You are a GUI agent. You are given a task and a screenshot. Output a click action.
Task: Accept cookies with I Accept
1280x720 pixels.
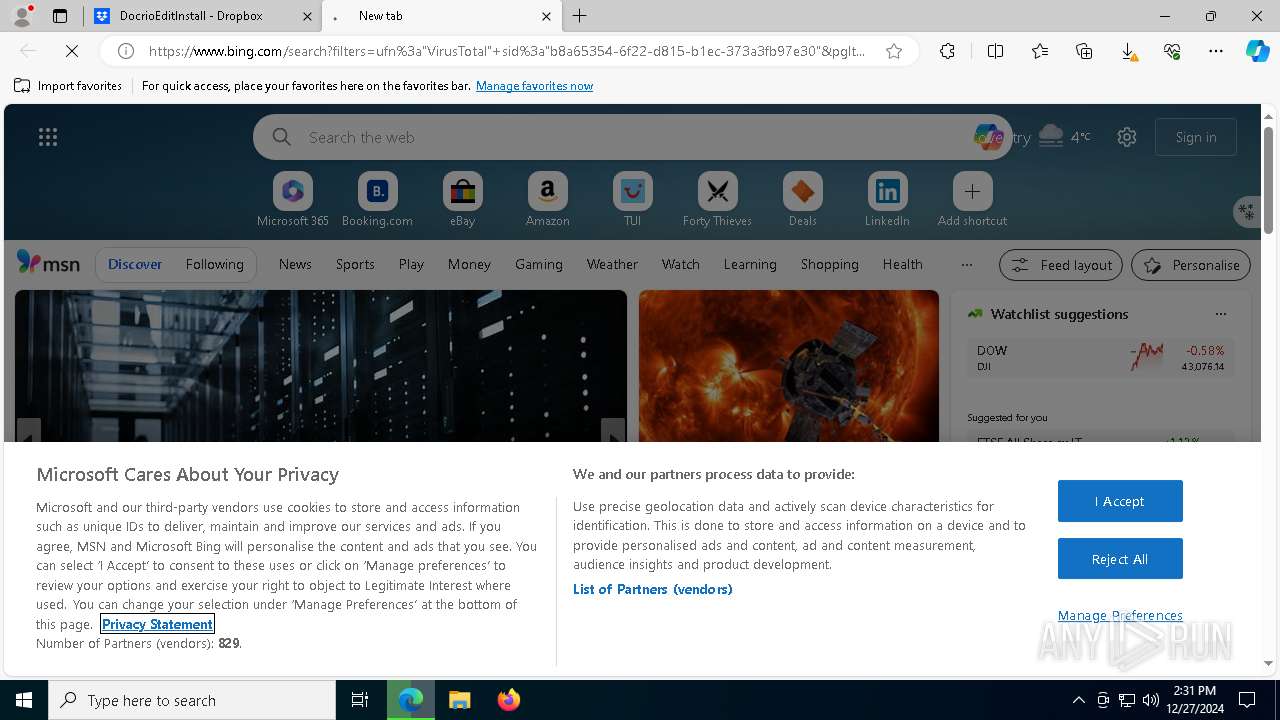point(1120,501)
